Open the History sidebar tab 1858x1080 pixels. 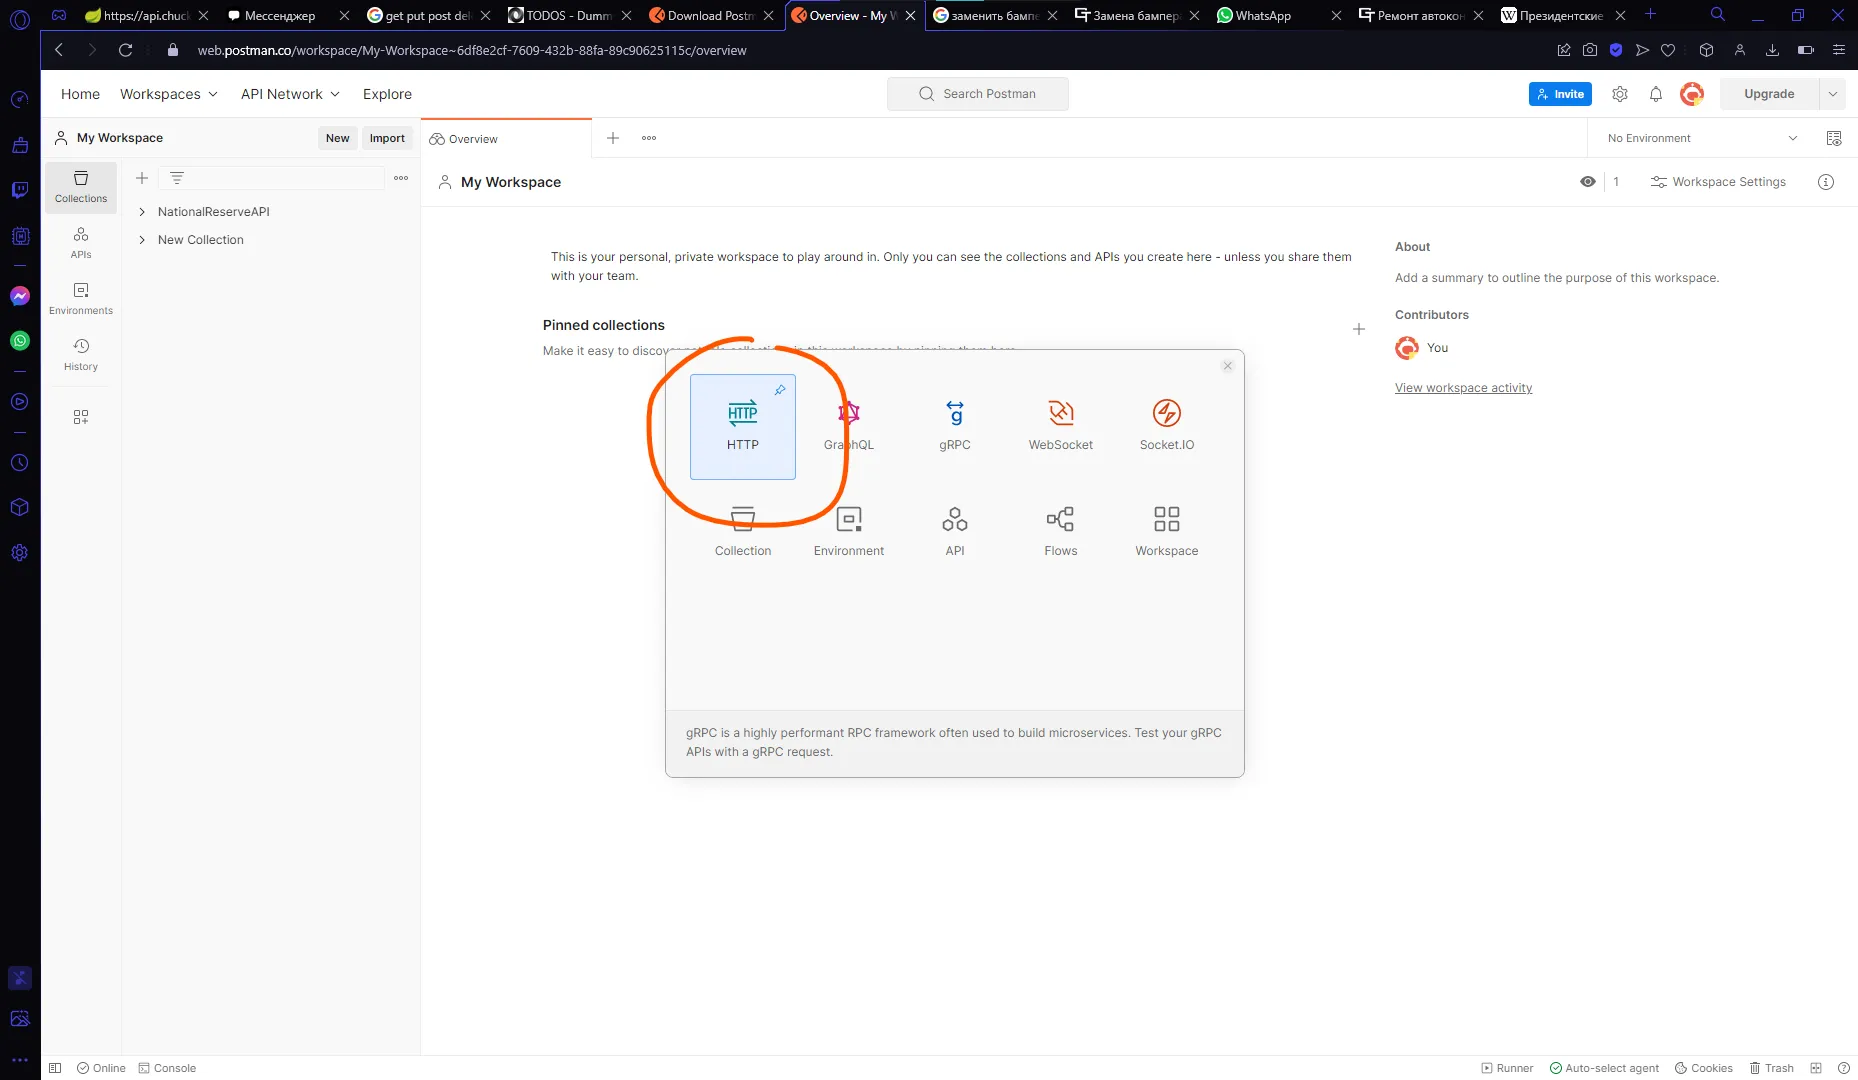point(81,354)
